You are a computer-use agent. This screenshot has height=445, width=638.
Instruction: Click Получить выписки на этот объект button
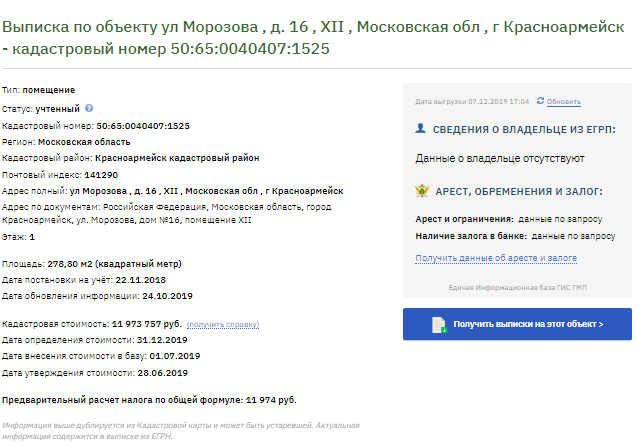coord(517,324)
